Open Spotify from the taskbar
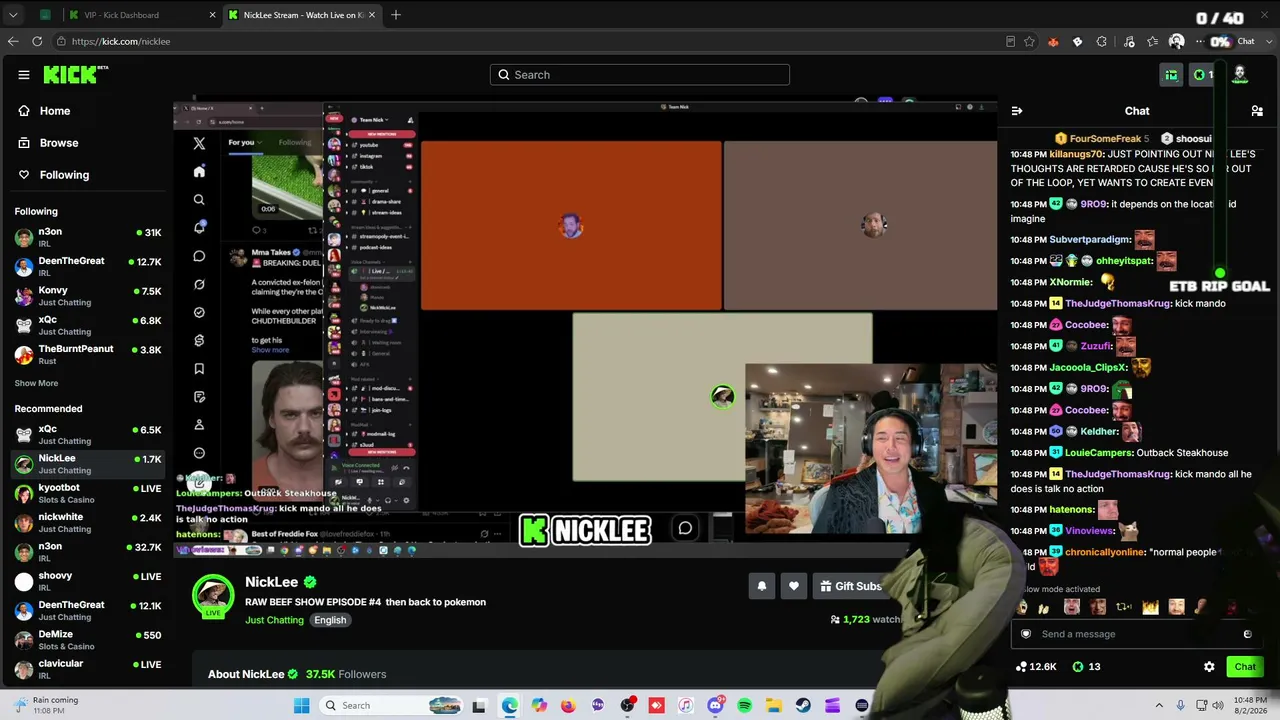Viewport: 1280px width, 720px height. click(744, 706)
